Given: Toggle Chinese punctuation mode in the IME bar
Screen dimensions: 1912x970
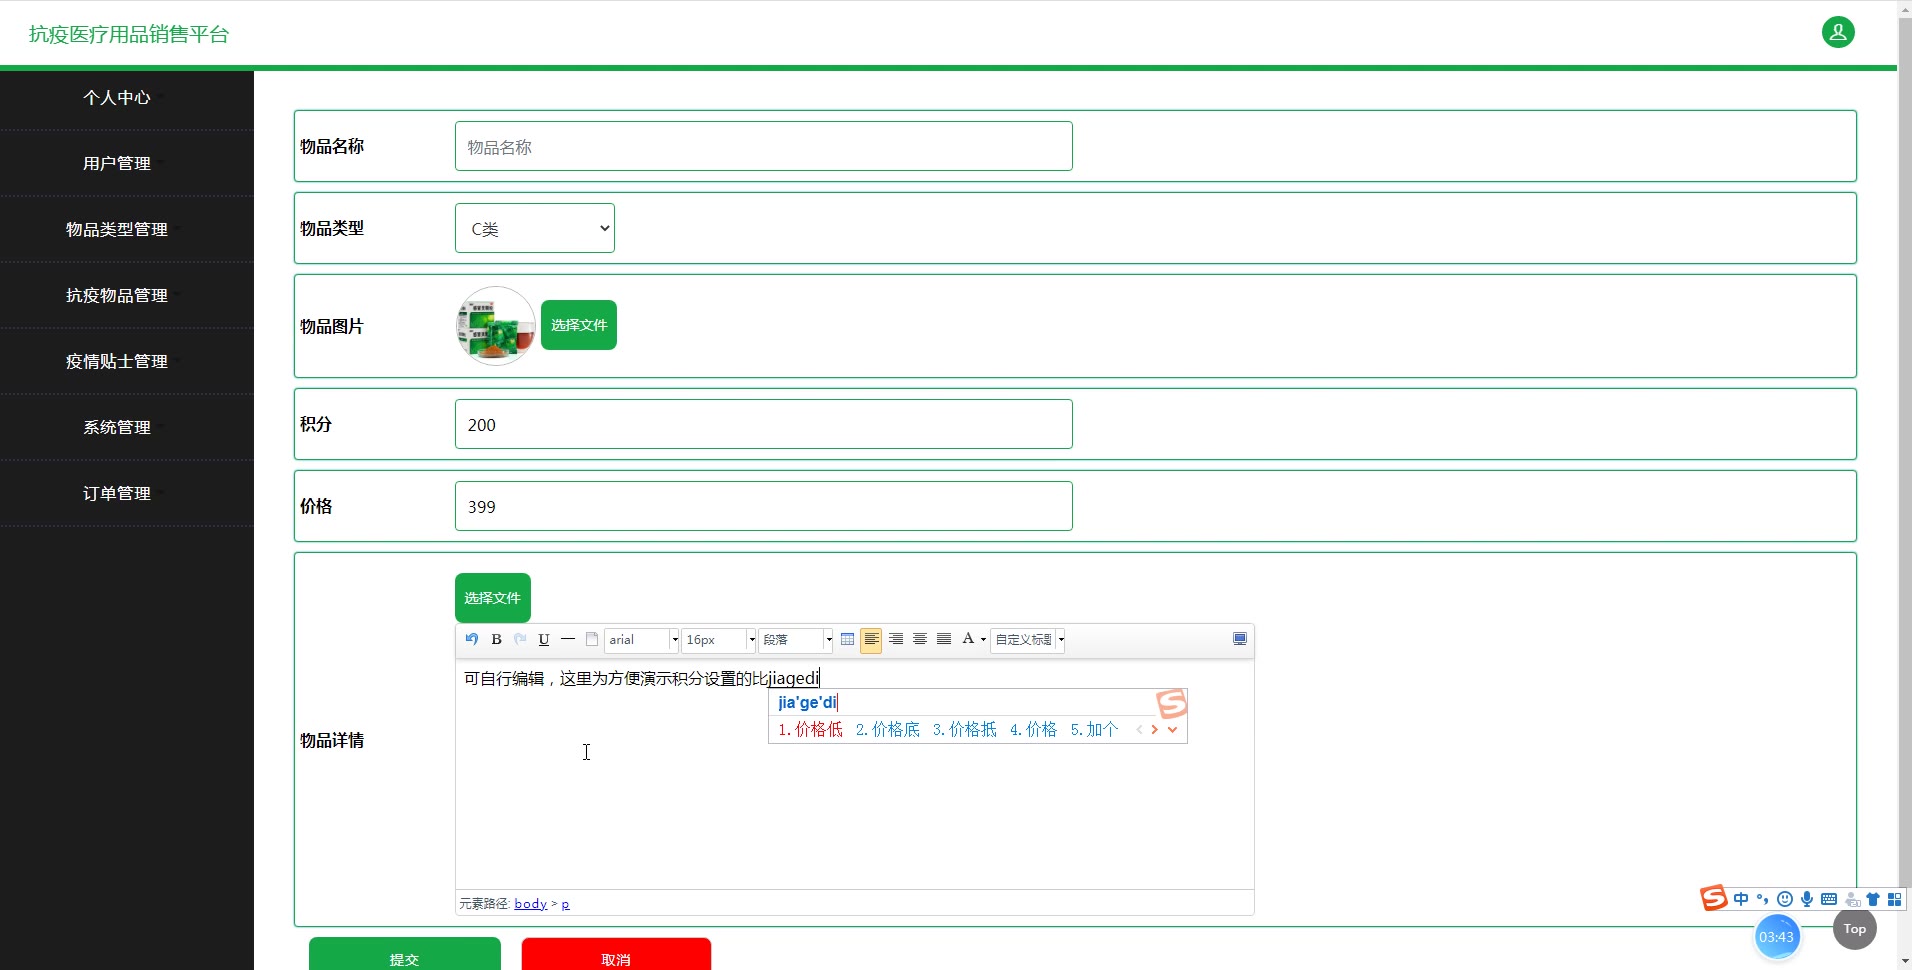Looking at the screenshot, I should [x=1762, y=899].
